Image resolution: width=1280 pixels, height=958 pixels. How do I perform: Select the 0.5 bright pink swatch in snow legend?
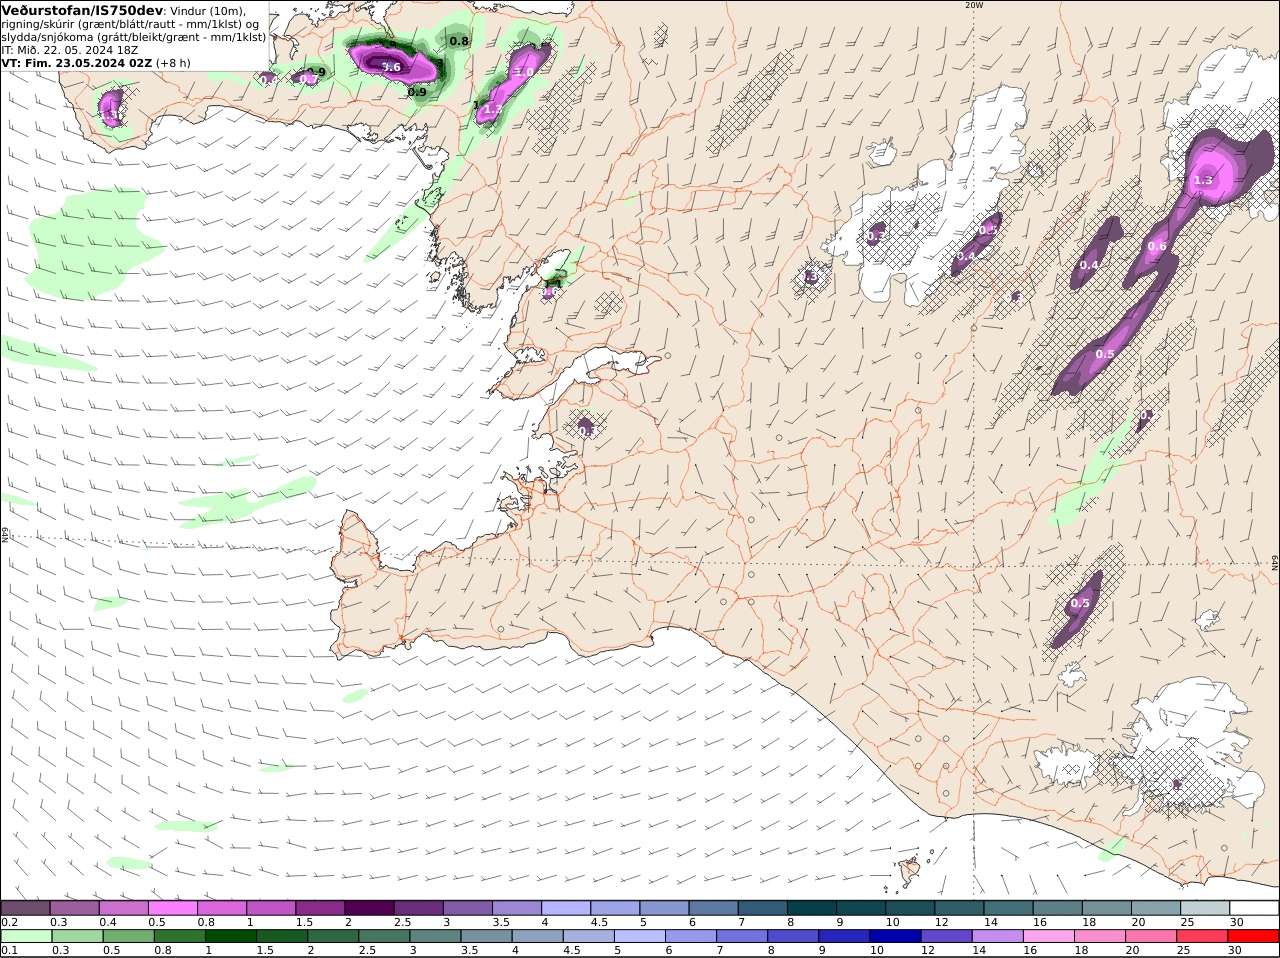pyautogui.click(x=172, y=908)
